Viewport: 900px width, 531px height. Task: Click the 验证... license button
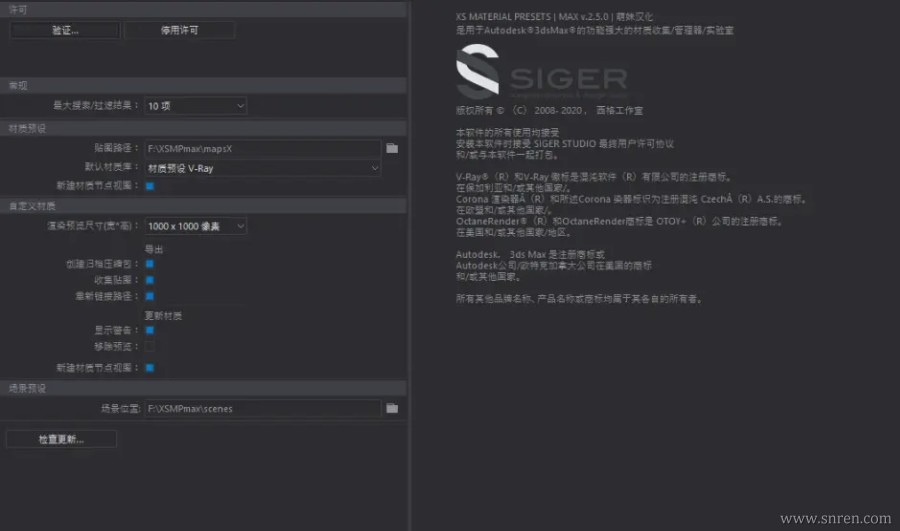click(x=65, y=30)
